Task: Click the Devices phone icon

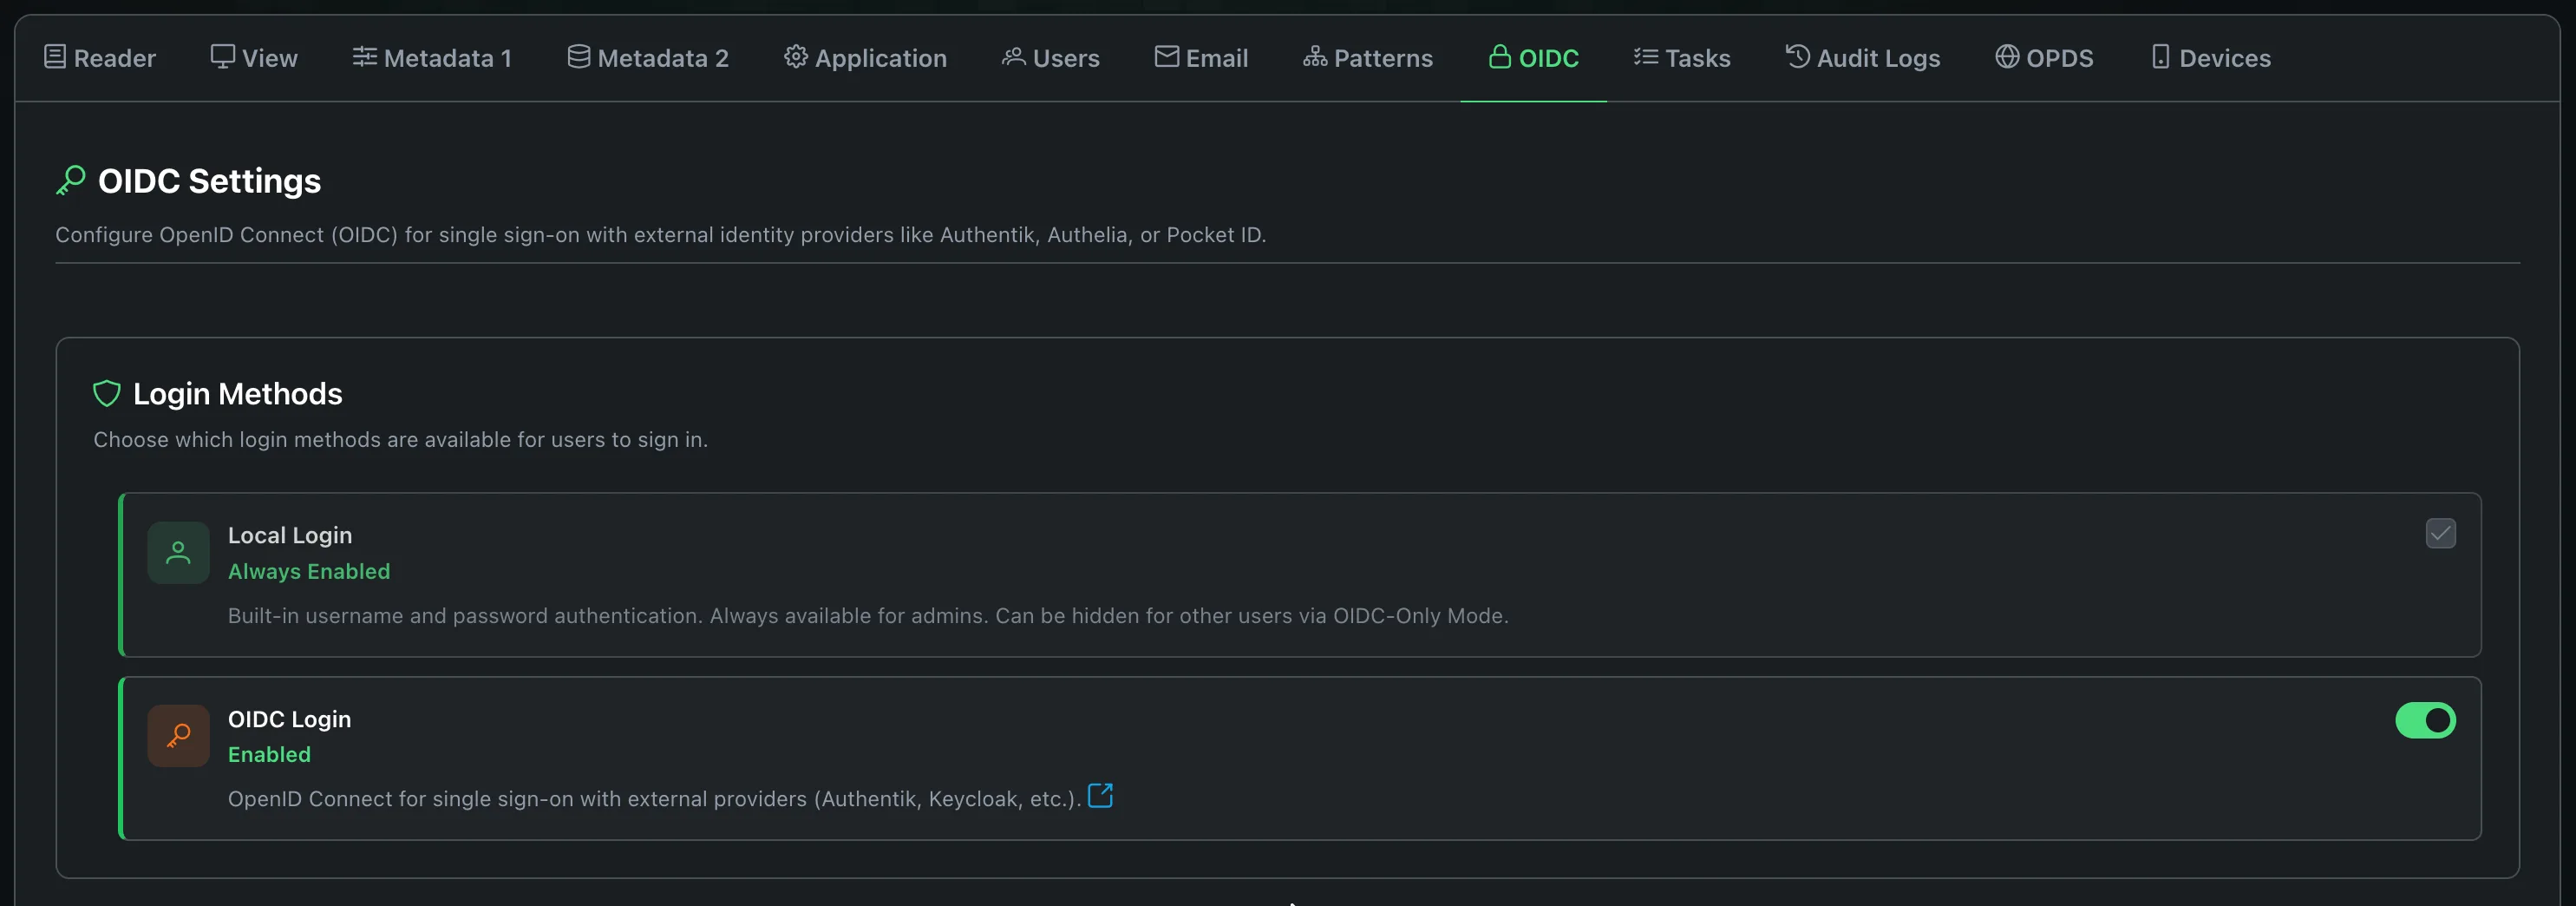Action: tap(2160, 57)
